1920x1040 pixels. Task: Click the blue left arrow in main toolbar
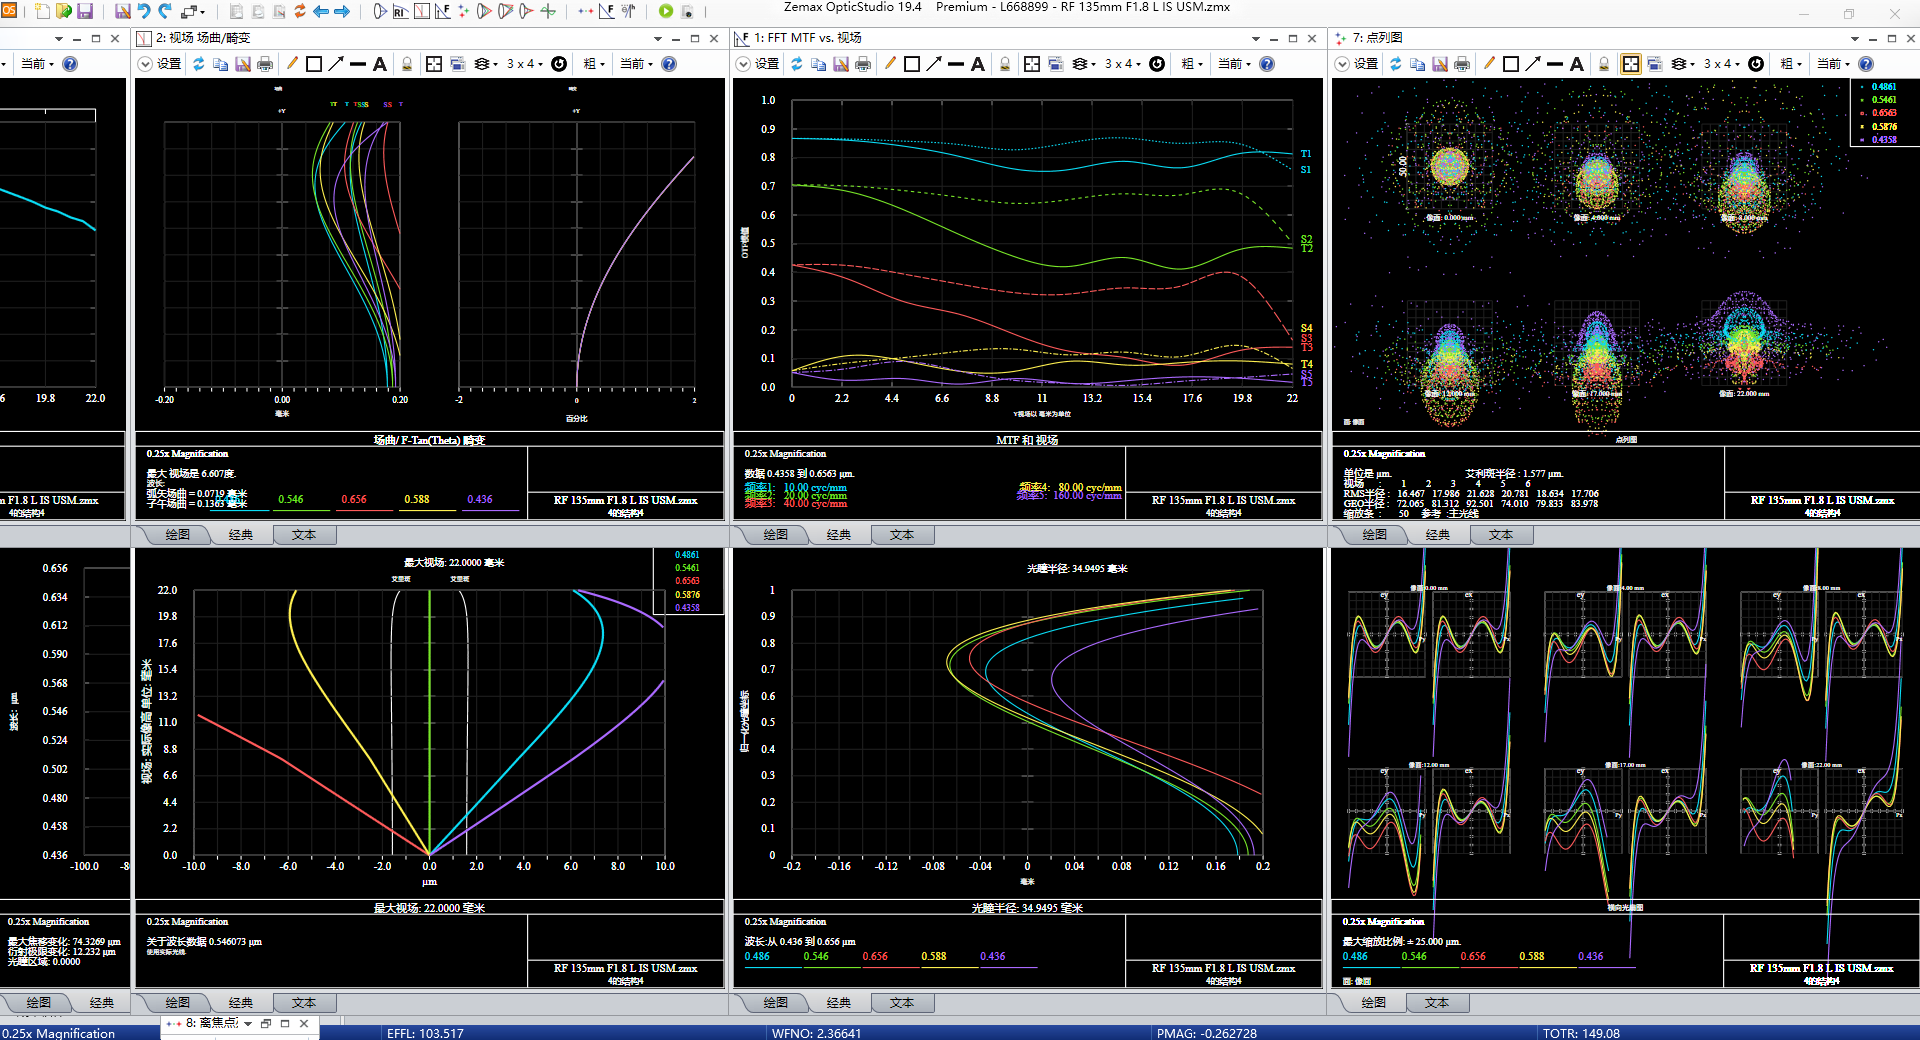[x=321, y=11]
